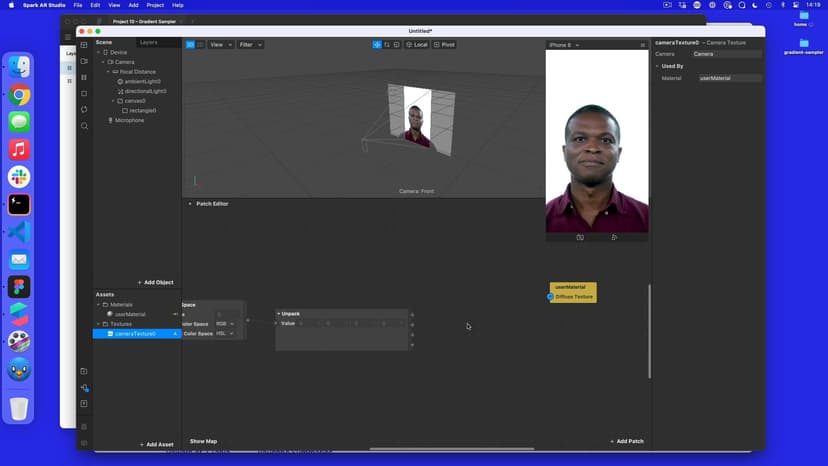Open the iPhone 8 device dropdown

coord(563,45)
